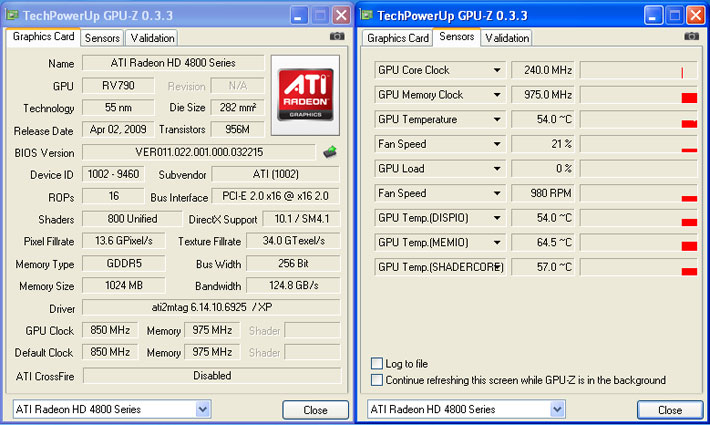Select Sensors tab in right window
Viewport: 710px width, 425px height.
point(456,37)
